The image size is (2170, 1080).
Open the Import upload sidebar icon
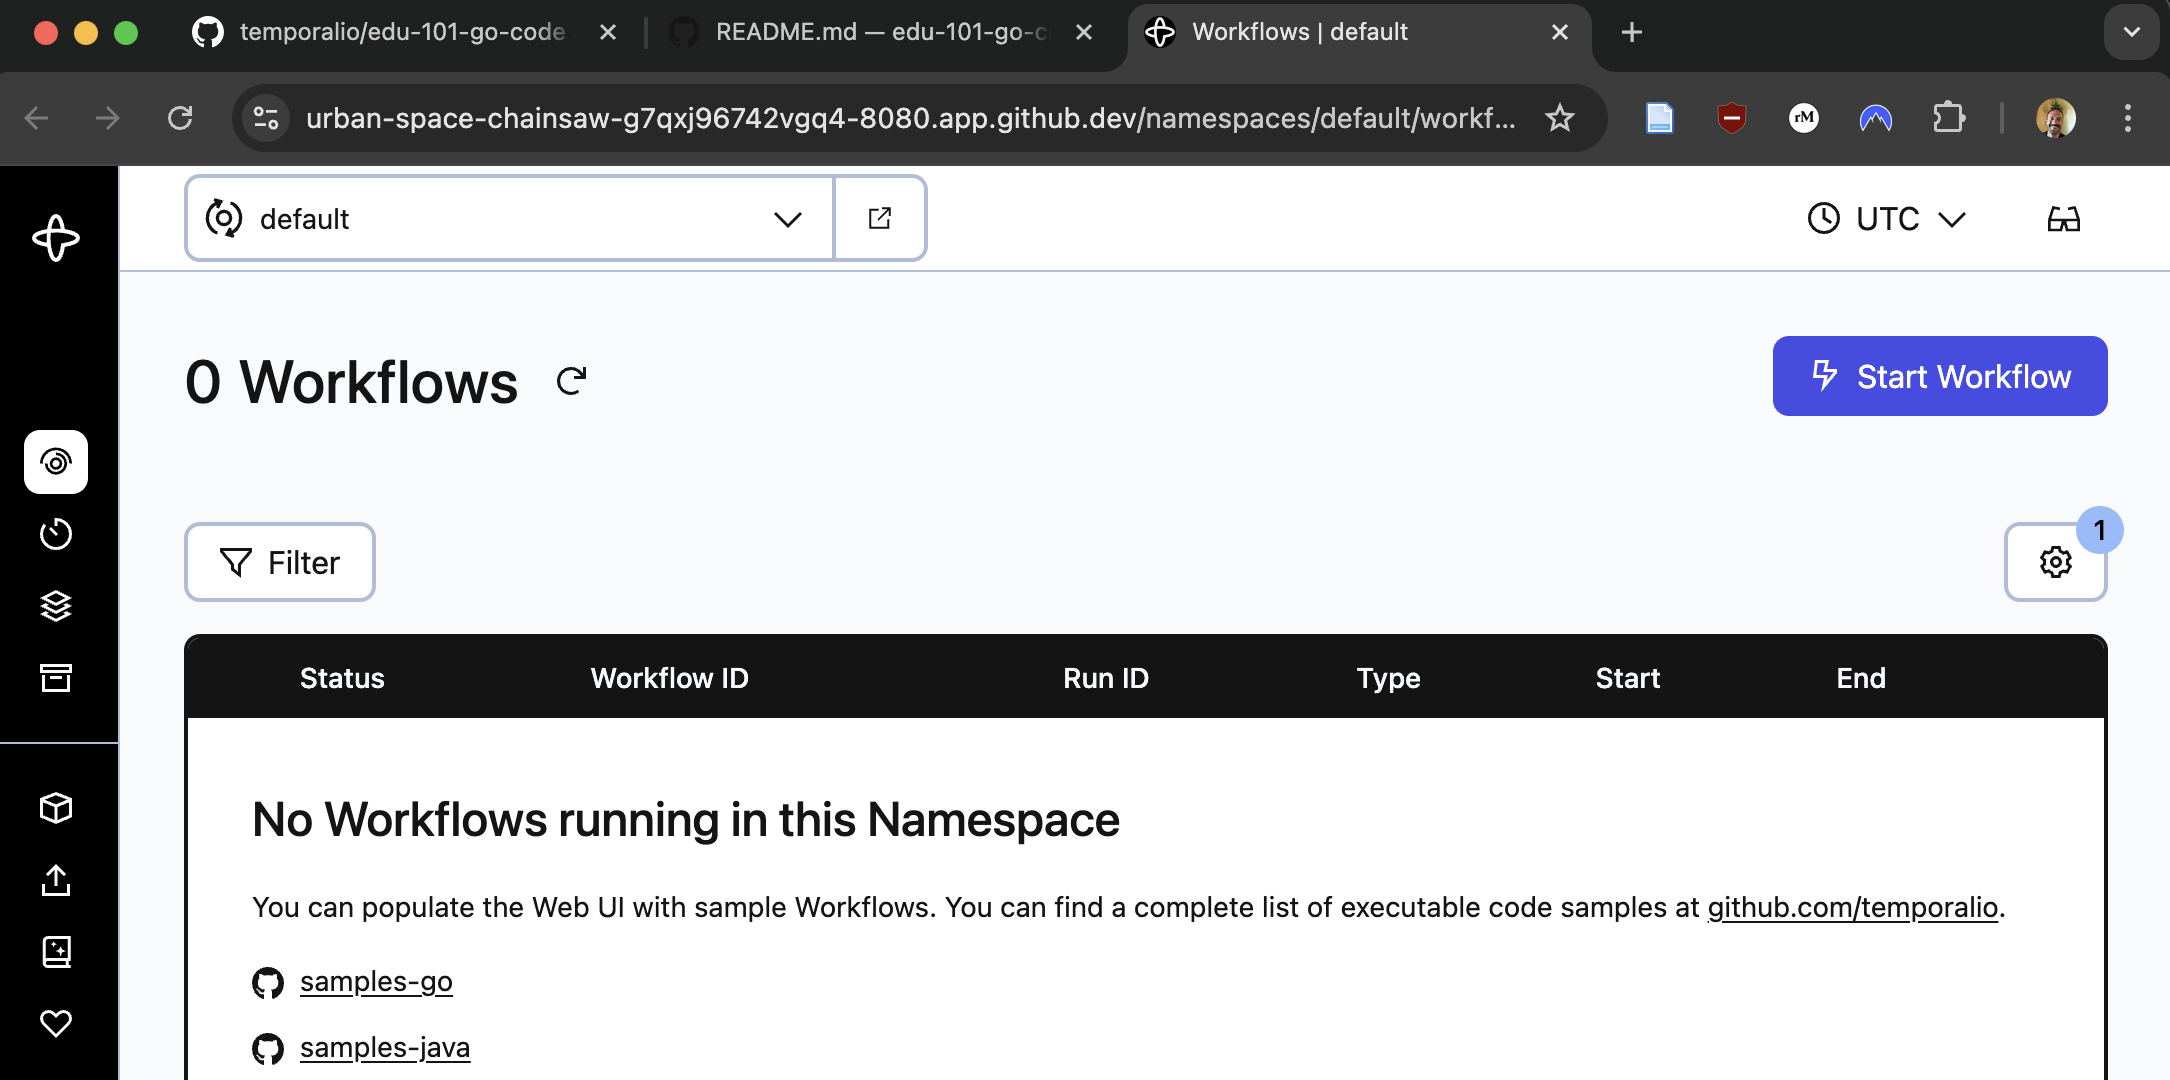coord(56,880)
